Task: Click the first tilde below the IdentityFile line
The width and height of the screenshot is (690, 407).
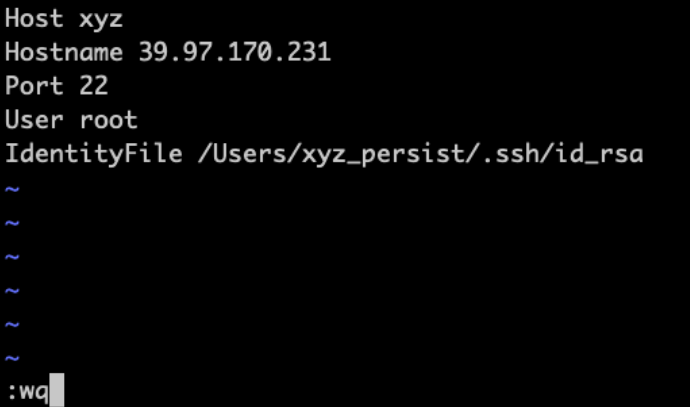Action: coord(12,190)
